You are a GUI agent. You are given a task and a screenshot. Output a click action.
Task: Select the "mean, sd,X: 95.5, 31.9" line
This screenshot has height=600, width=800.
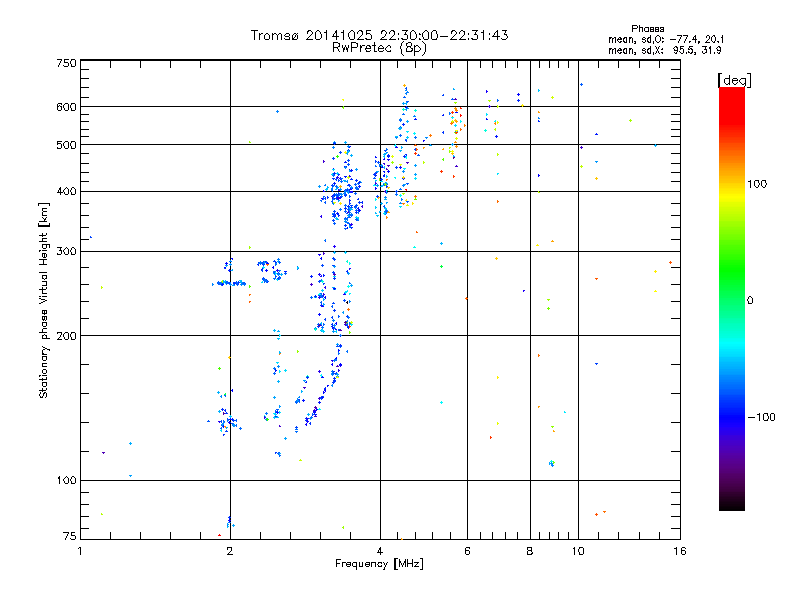[664, 50]
